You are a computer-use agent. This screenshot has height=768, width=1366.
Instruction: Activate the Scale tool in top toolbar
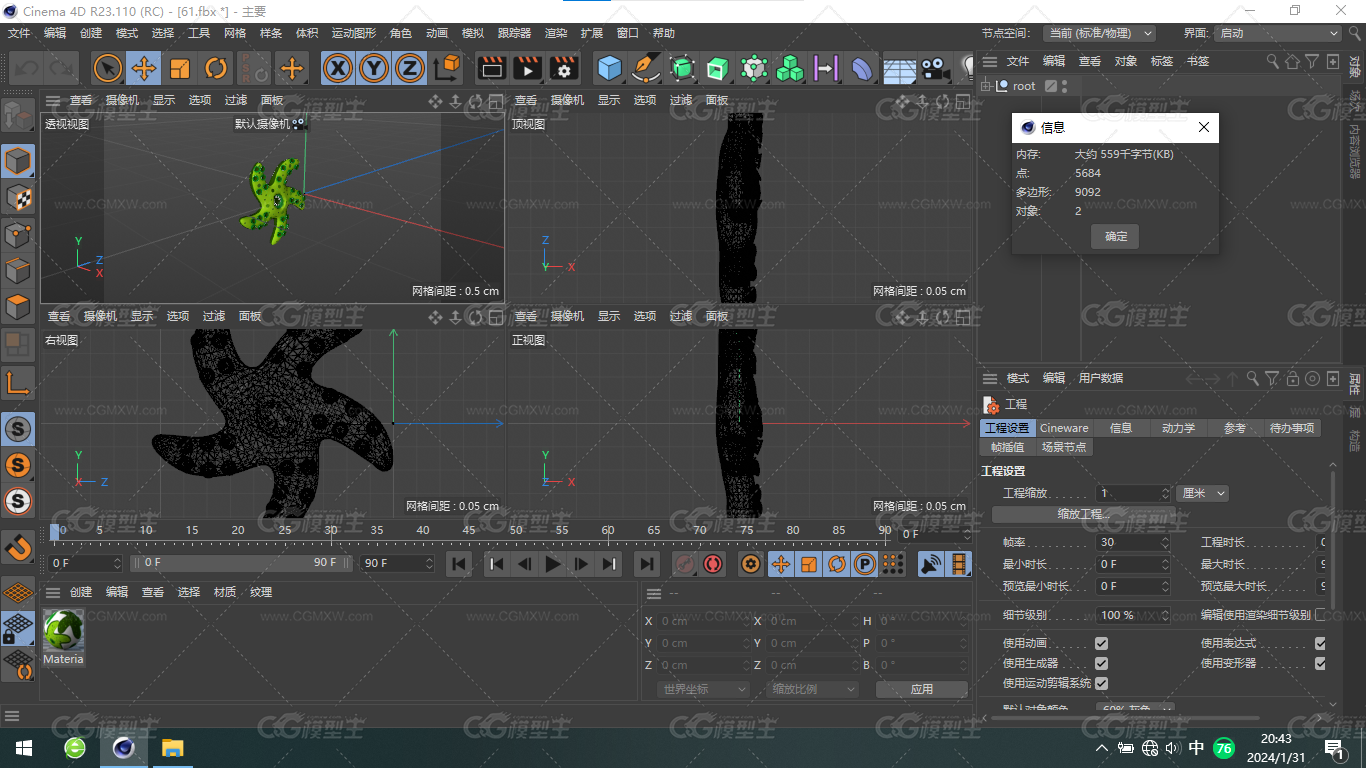(x=180, y=68)
